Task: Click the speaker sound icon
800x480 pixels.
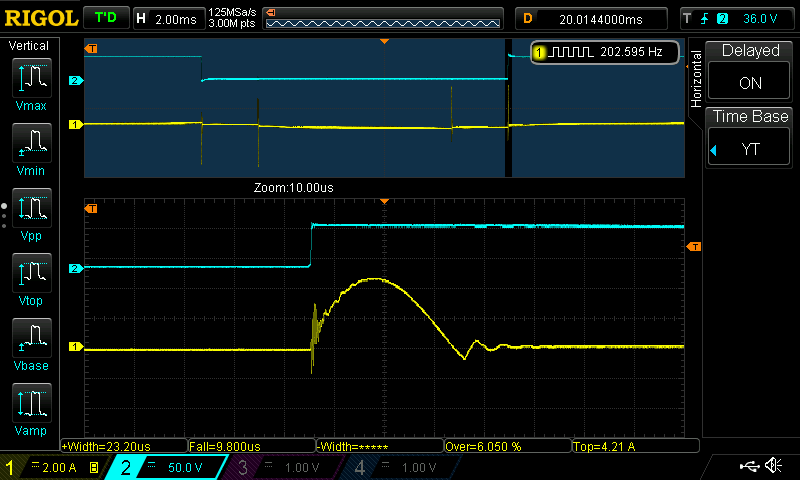Action: point(773,466)
